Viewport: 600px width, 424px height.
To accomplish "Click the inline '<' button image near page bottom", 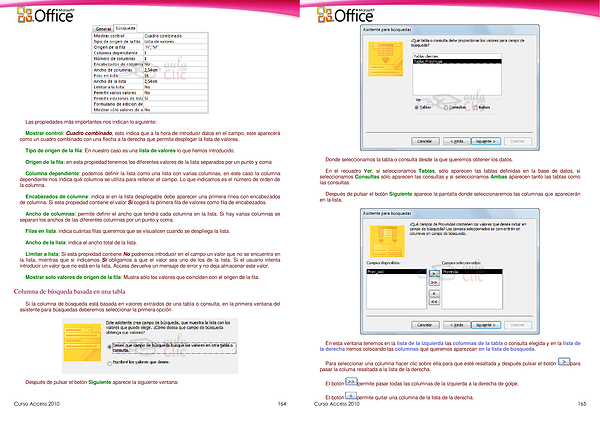I will click(x=352, y=396).
